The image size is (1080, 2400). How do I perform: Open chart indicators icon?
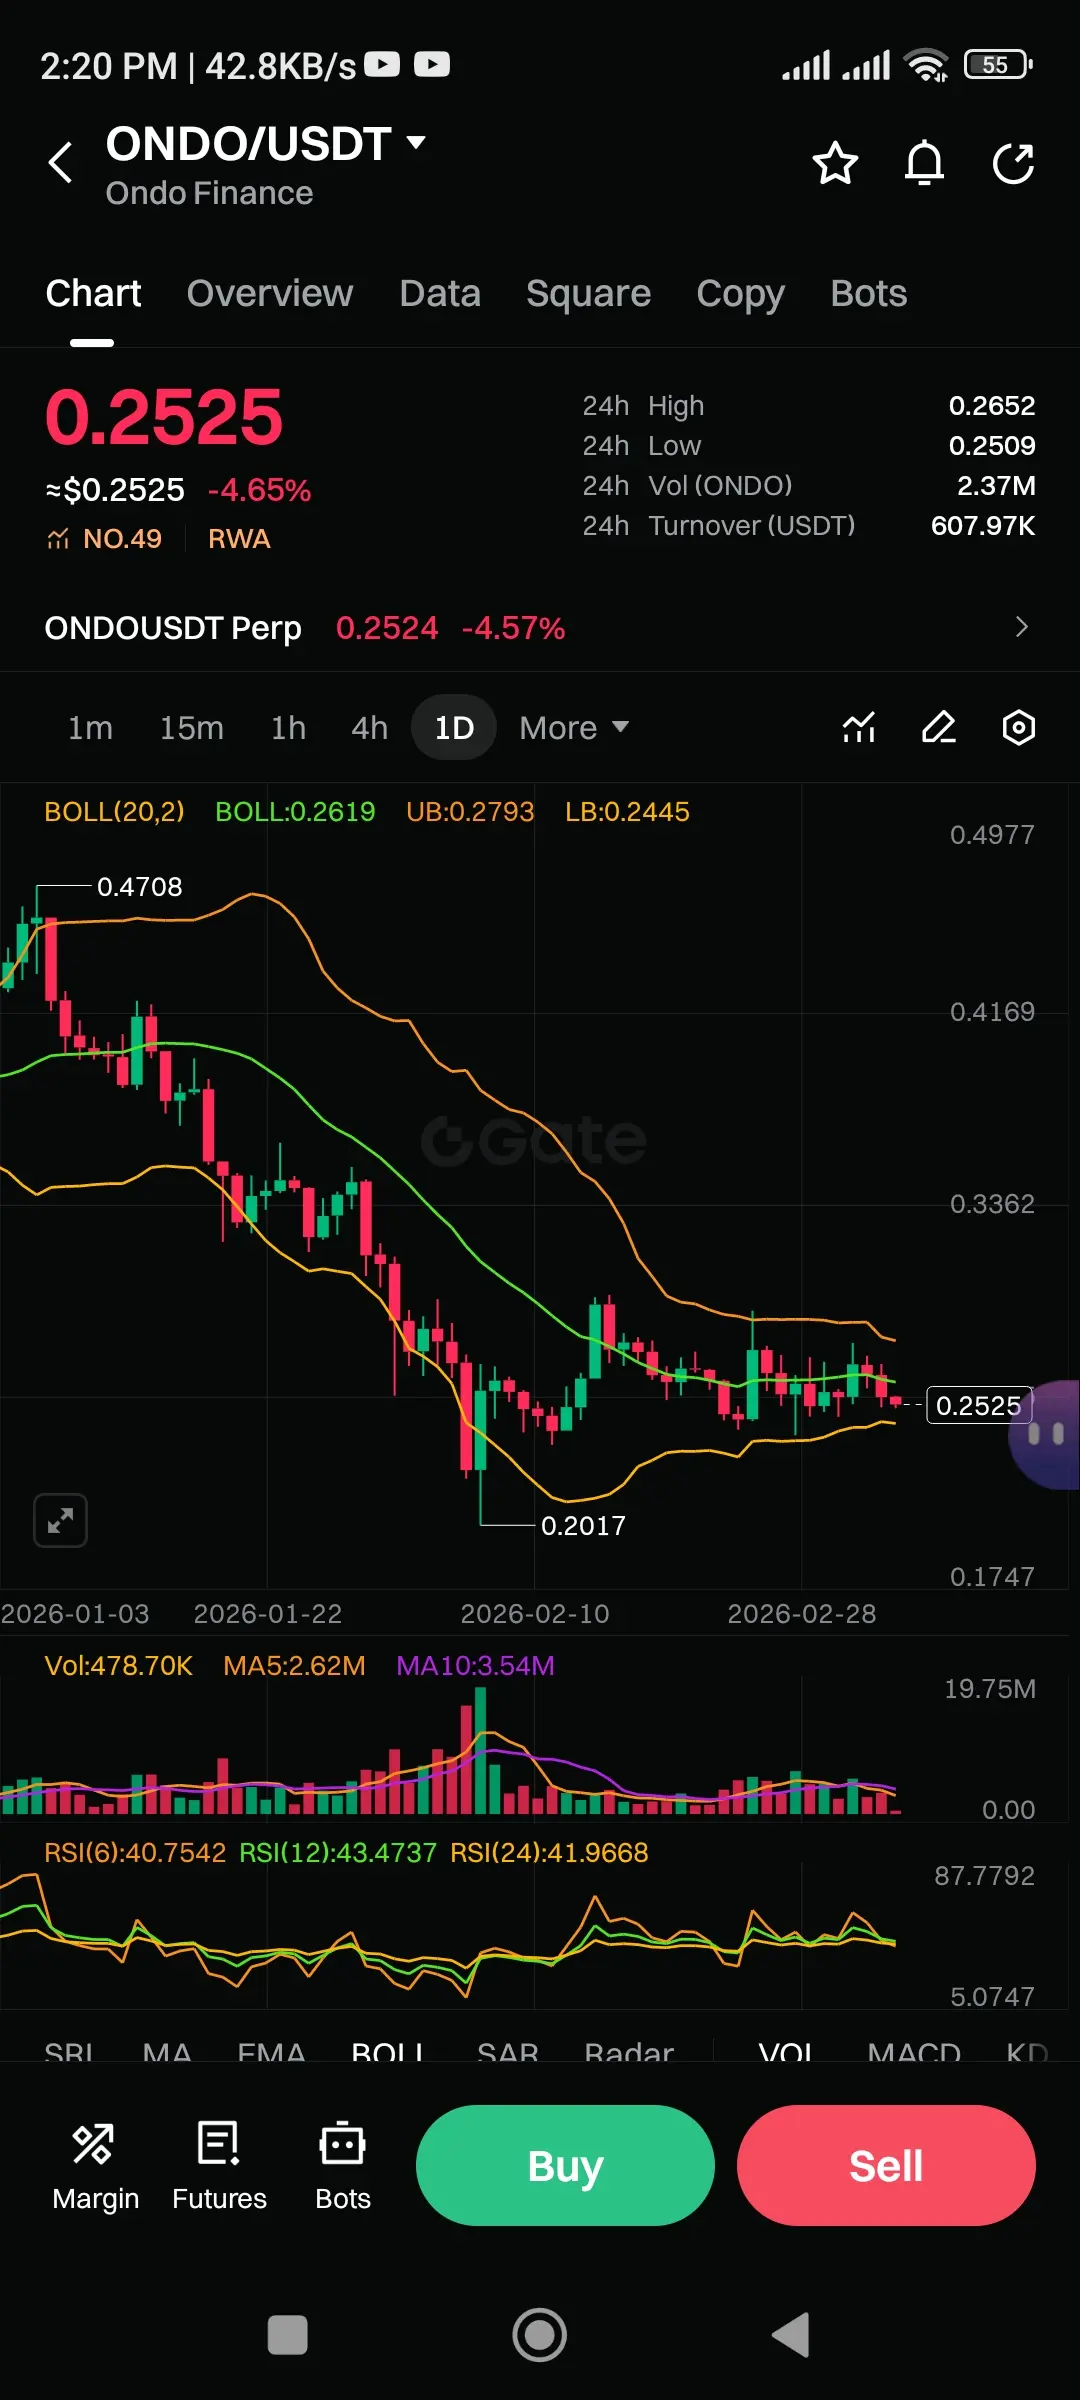pos(859,727)
